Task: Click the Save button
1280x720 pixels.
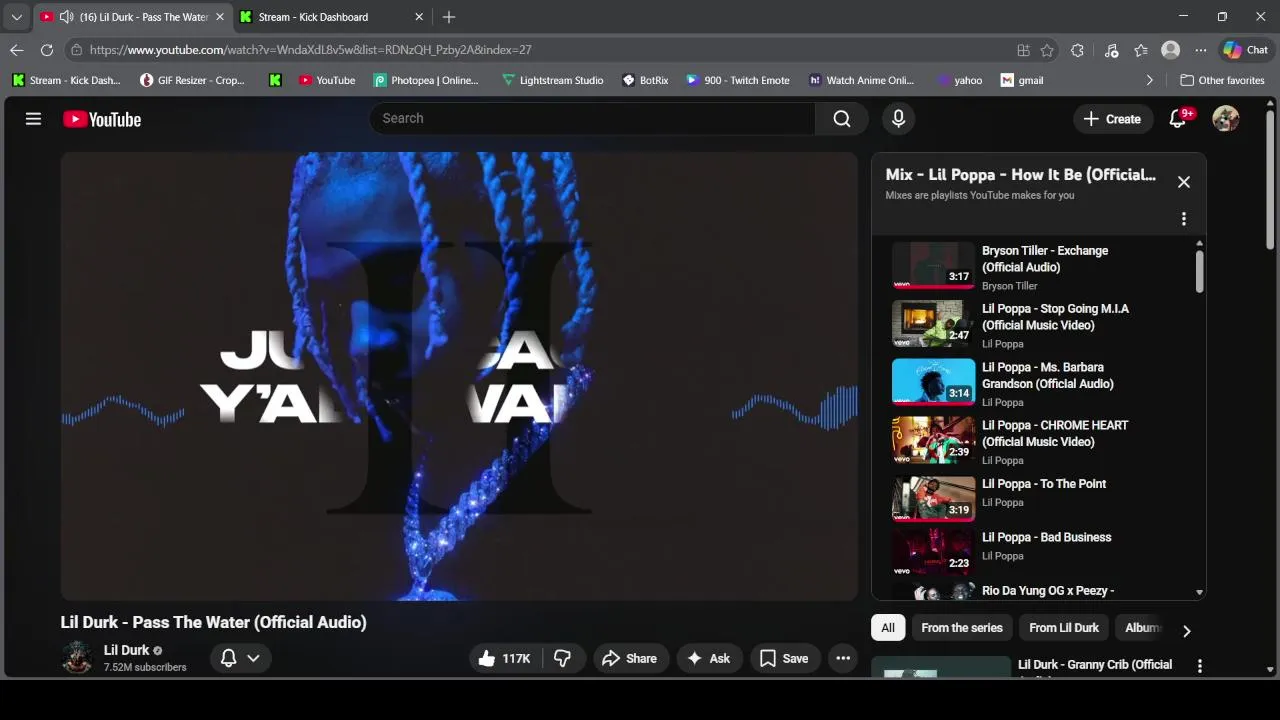Action: pos(784,658)
